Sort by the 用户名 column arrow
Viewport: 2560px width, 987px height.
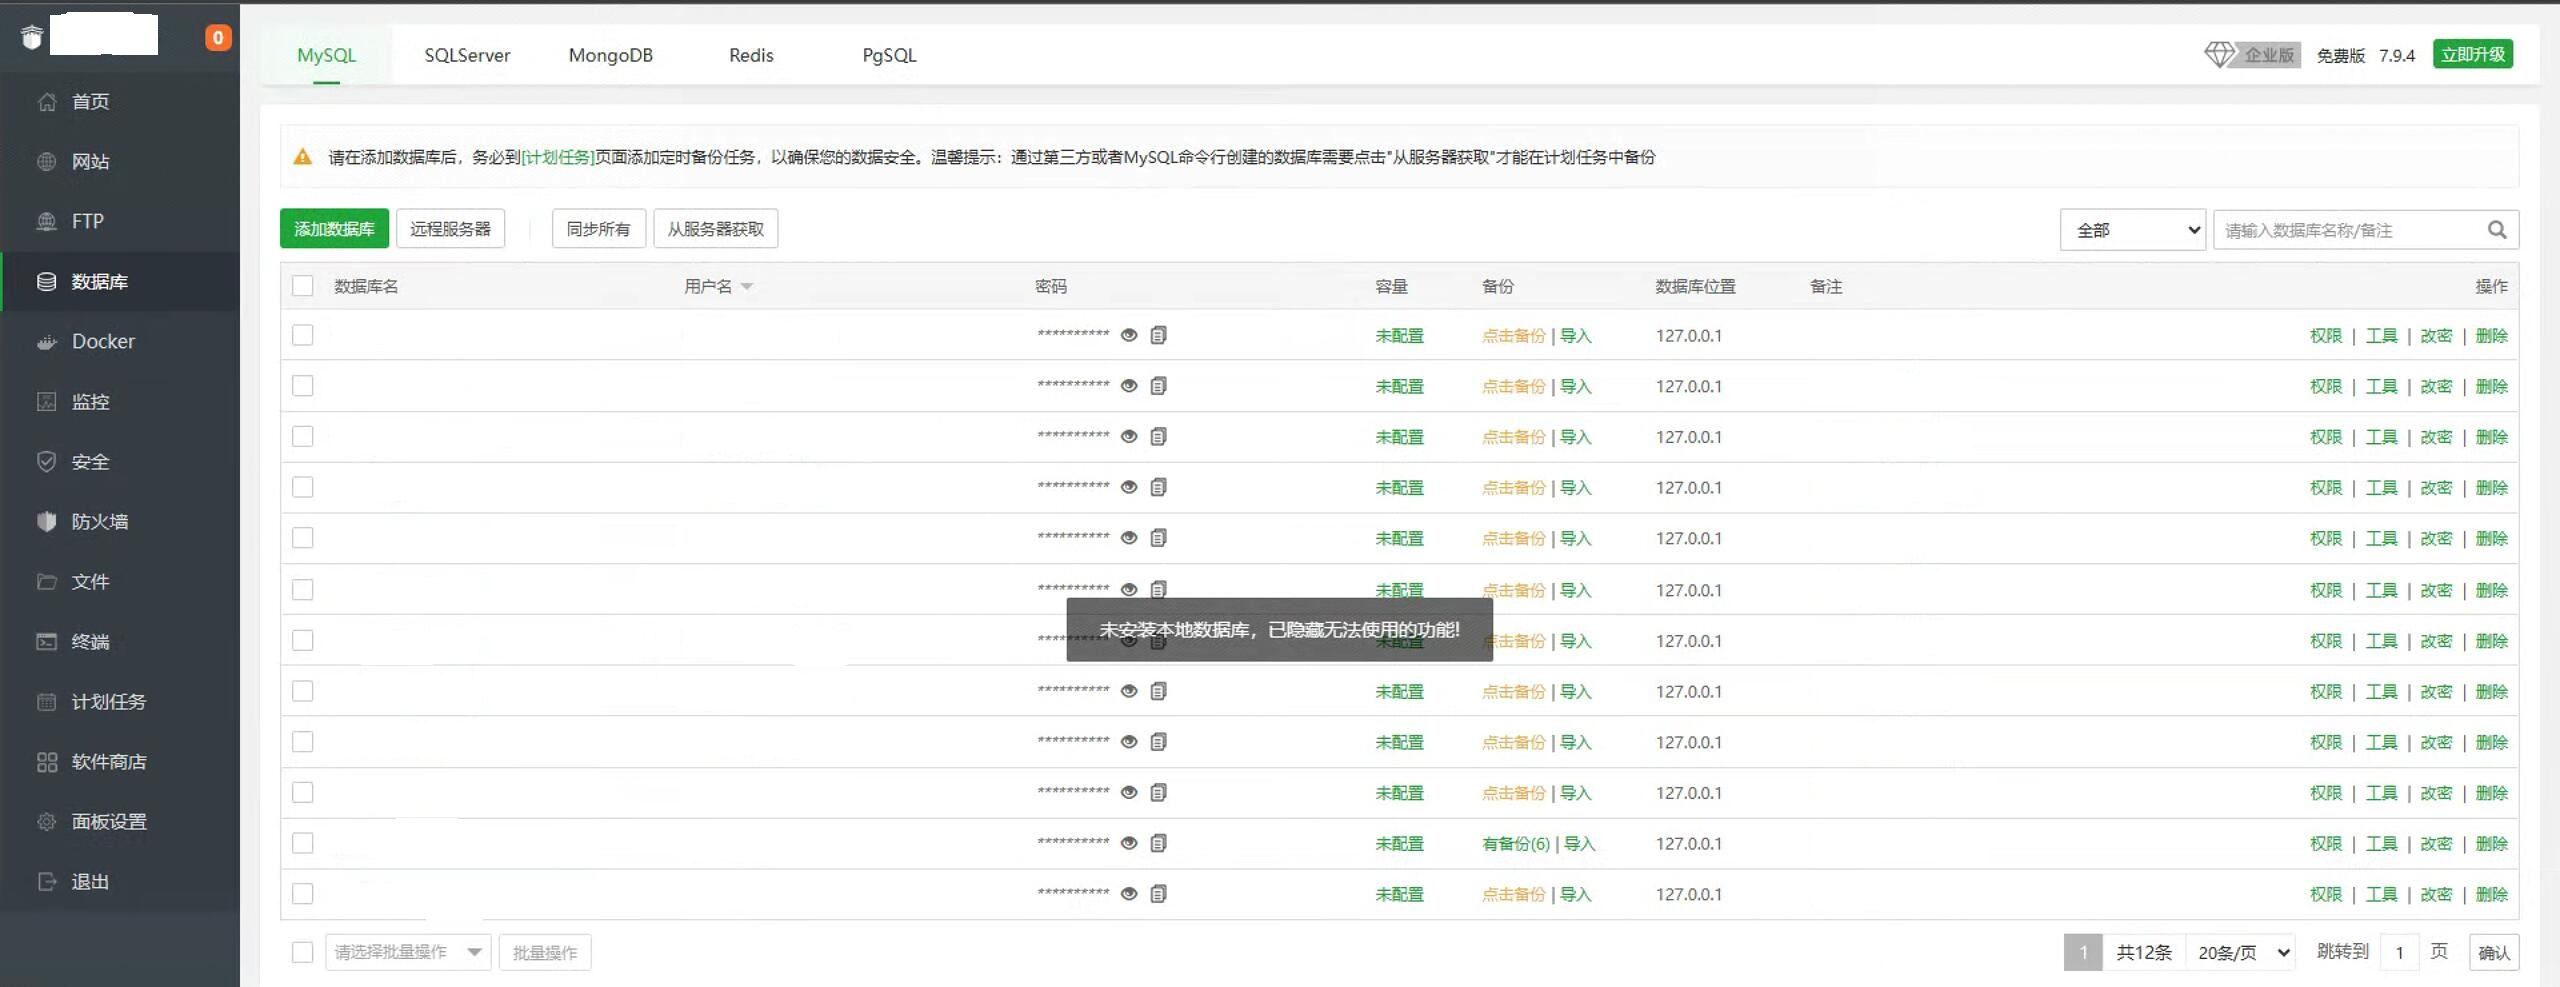point(746,287)
